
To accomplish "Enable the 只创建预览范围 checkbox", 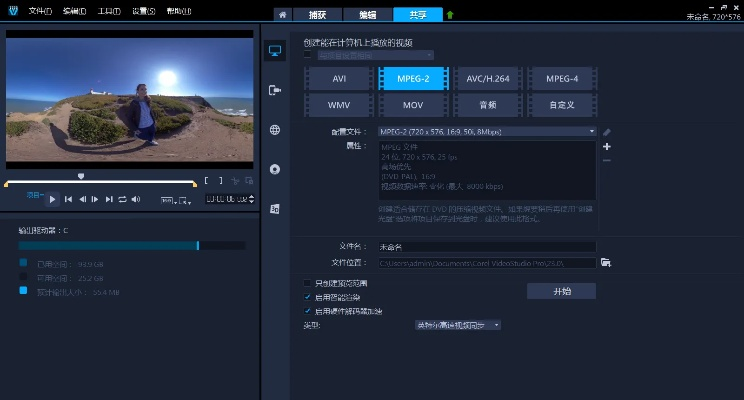I will tap(307, 283).
